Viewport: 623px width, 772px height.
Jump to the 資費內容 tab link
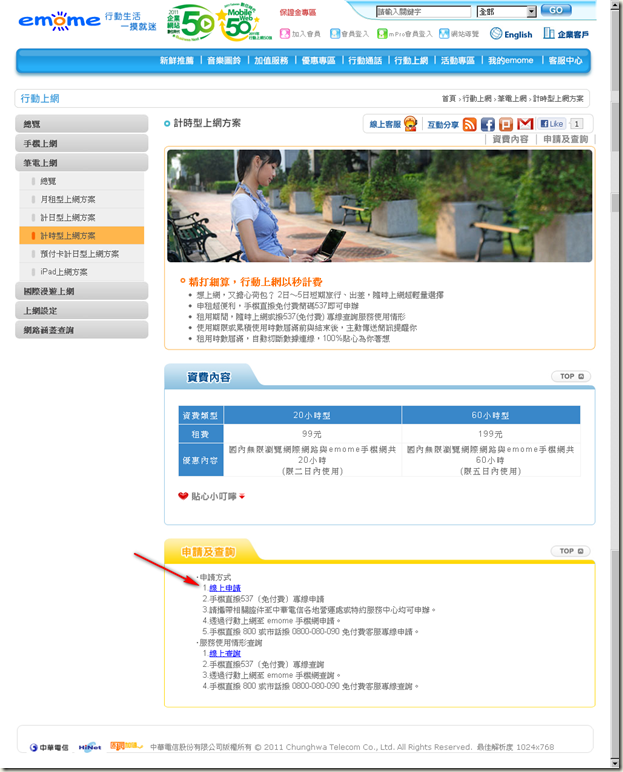[510, 139]
